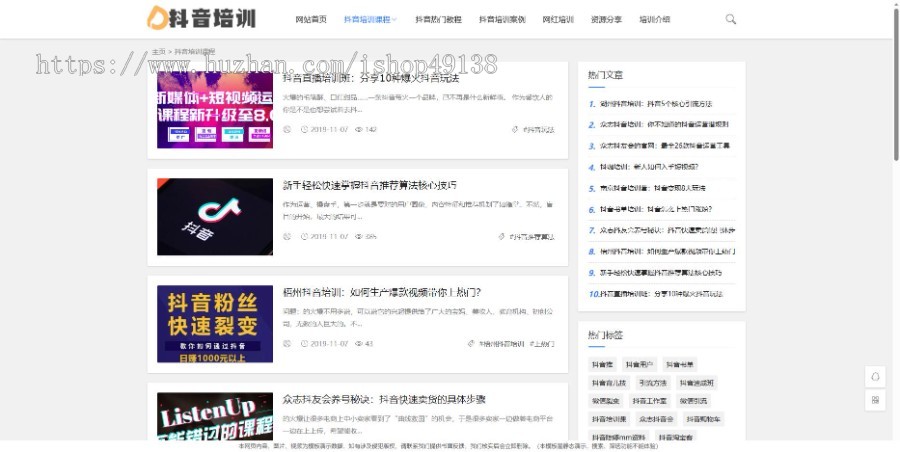Click the #上热门 tag link
Viewport: 900px width, 452px height.
pos(542,344)
